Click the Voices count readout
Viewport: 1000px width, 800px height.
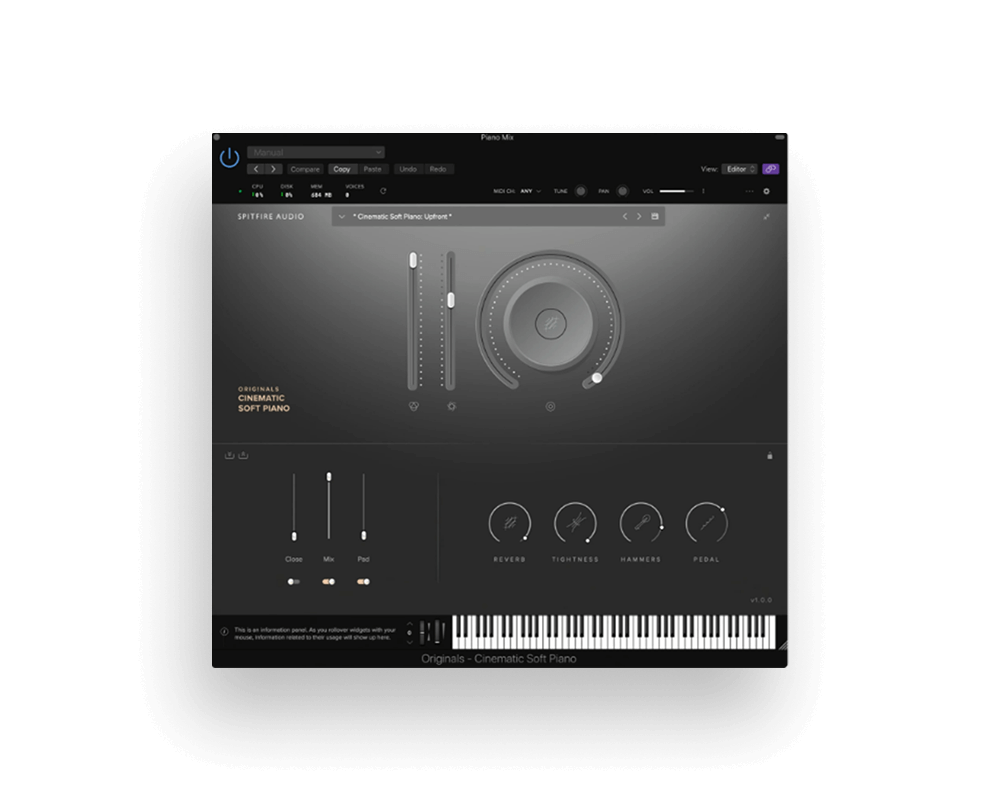355,191
